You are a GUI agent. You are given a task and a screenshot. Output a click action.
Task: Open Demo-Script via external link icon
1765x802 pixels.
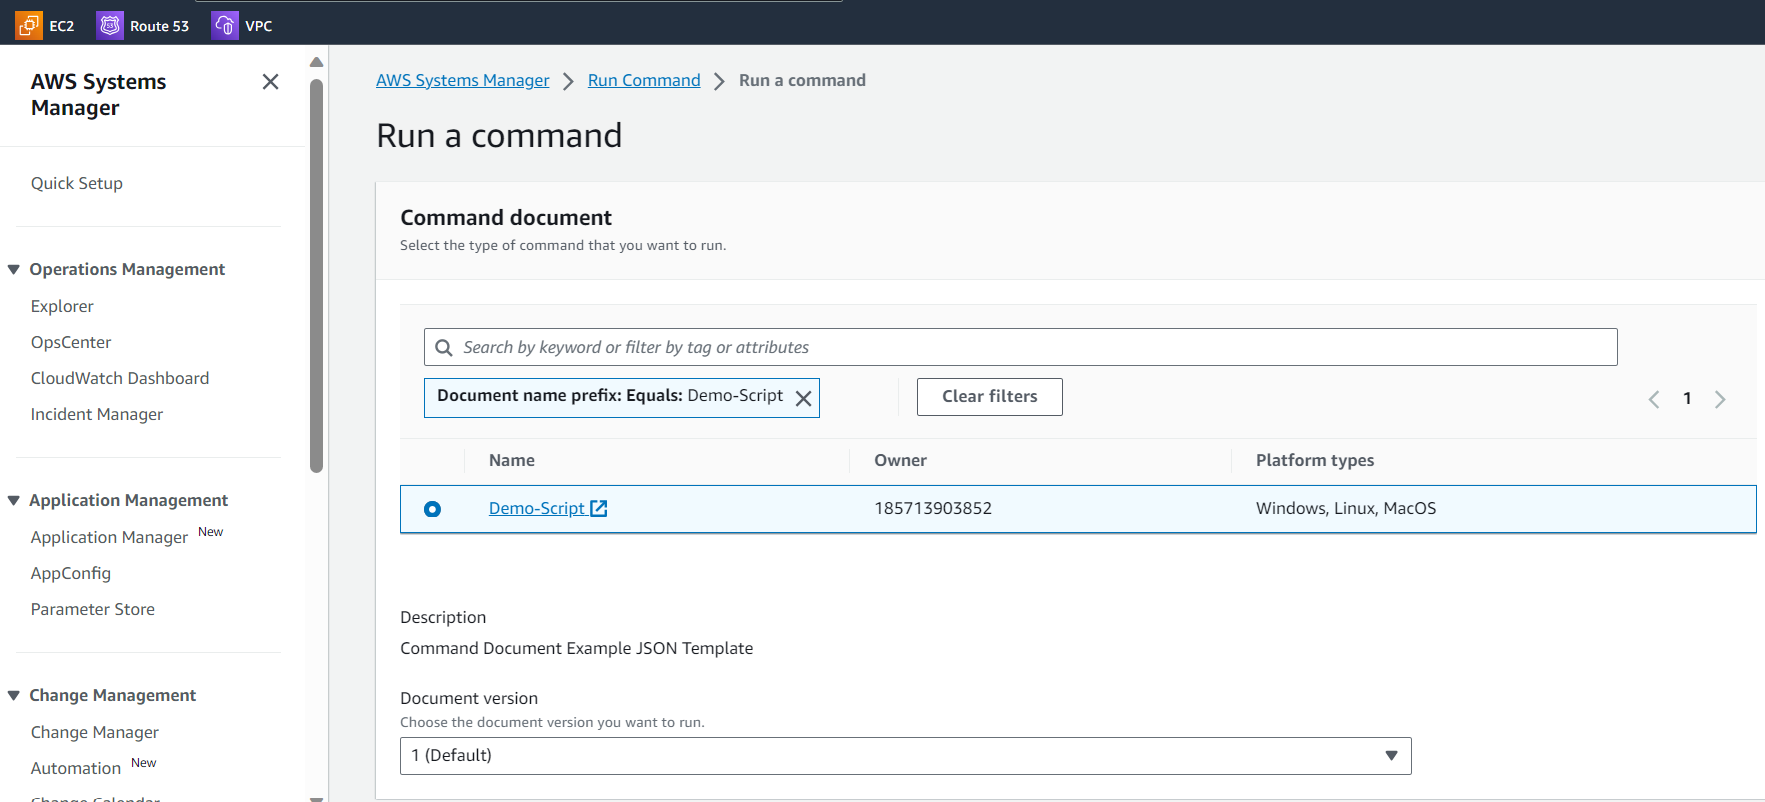point(599,508)
